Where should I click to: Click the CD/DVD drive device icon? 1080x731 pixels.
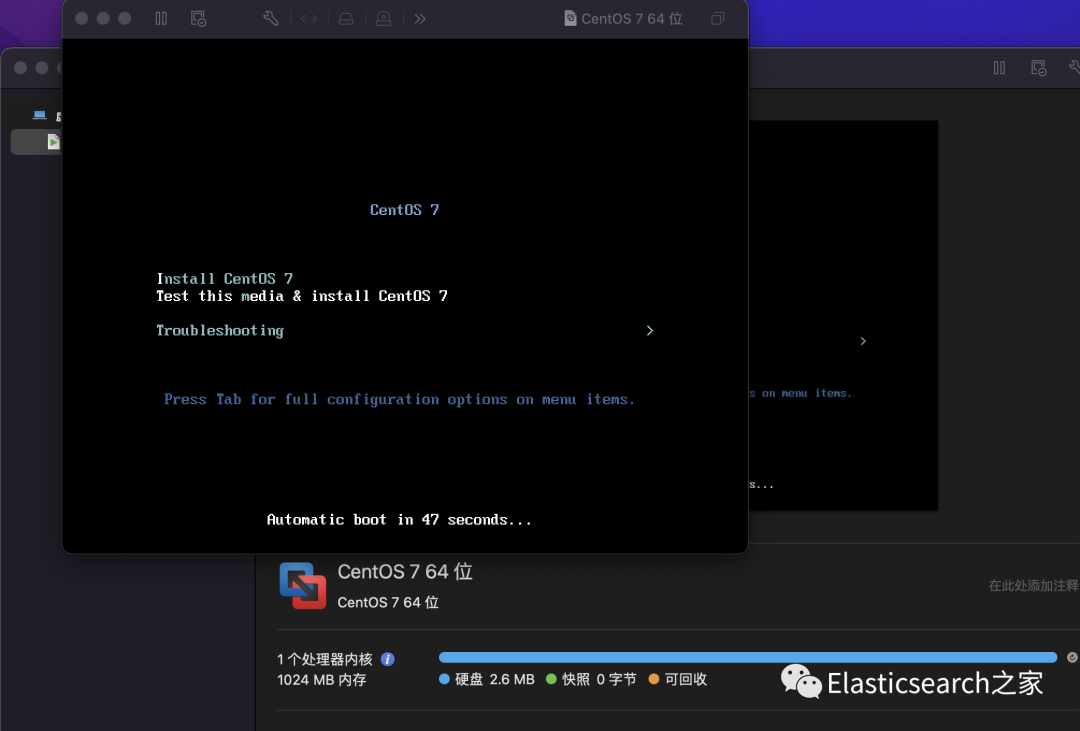384,19
